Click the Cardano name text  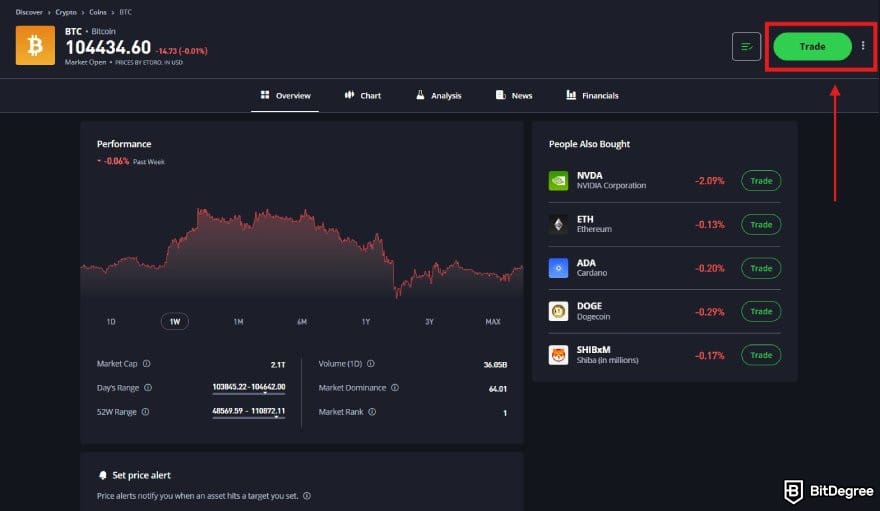592,273
